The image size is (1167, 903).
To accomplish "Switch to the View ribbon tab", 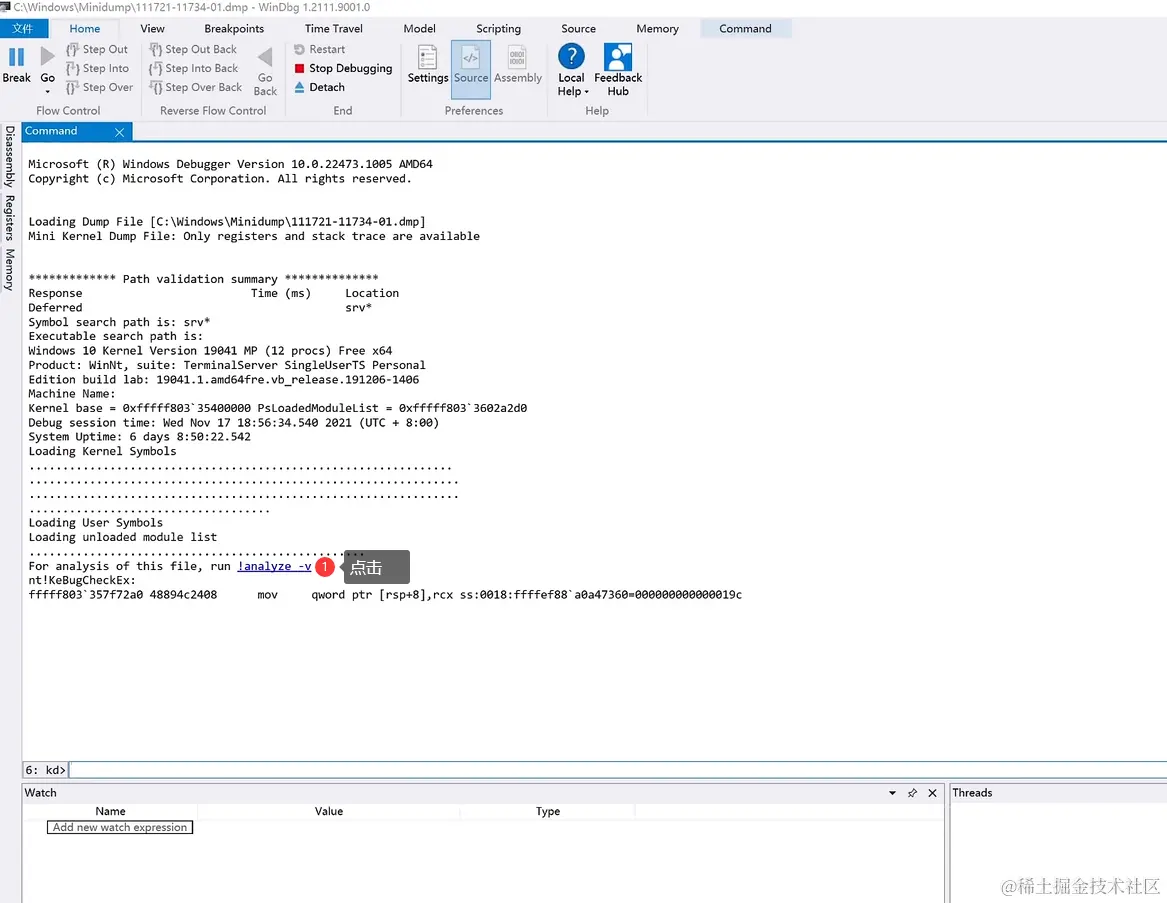I will [x=153, y=28].
